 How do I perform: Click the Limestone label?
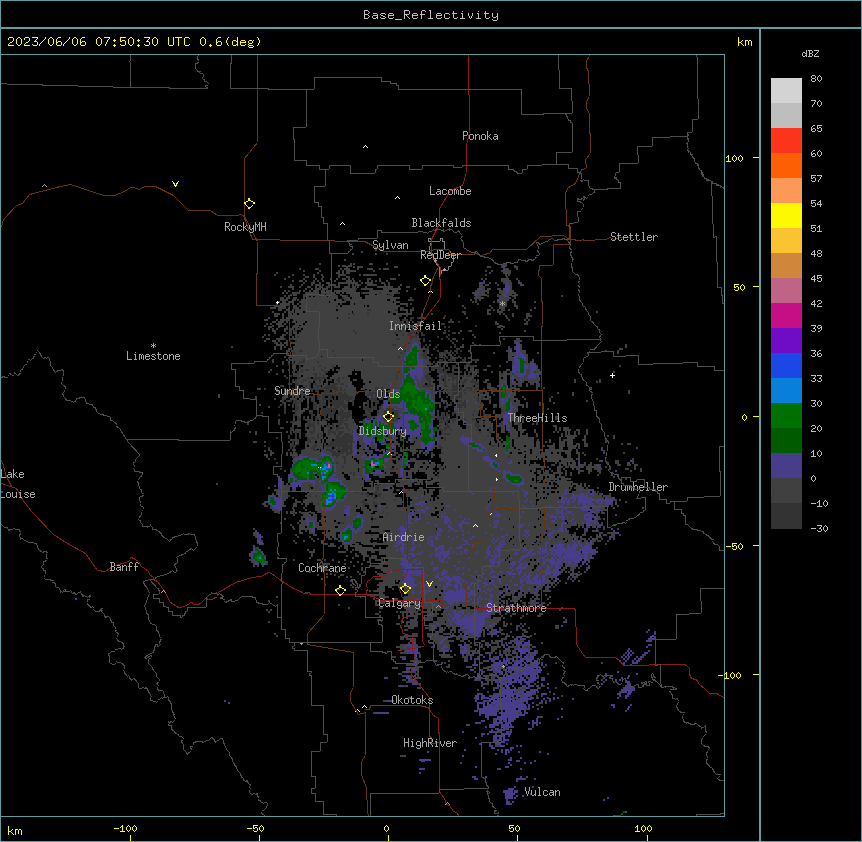[153, 356]
